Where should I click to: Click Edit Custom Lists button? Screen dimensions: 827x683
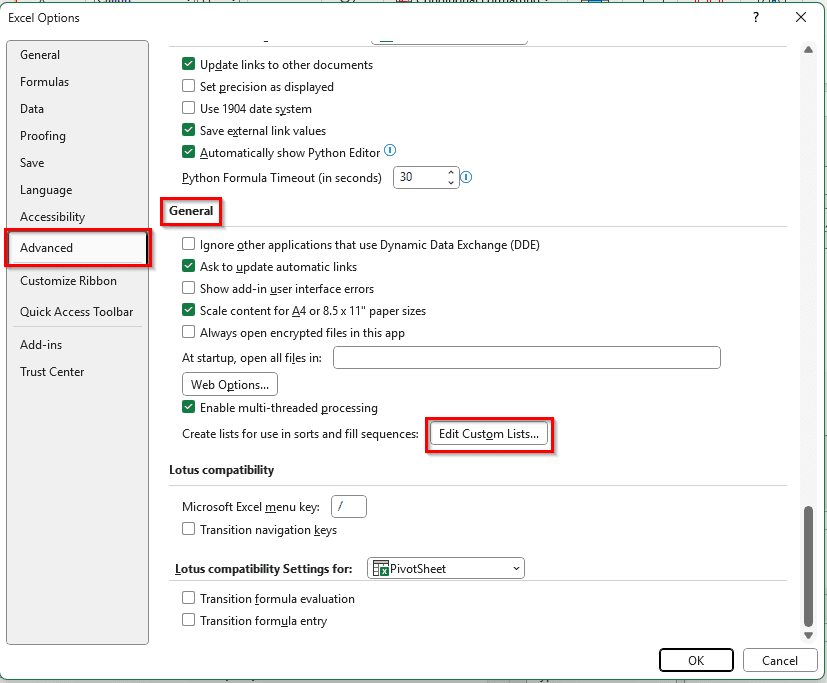tap(489, 434)
